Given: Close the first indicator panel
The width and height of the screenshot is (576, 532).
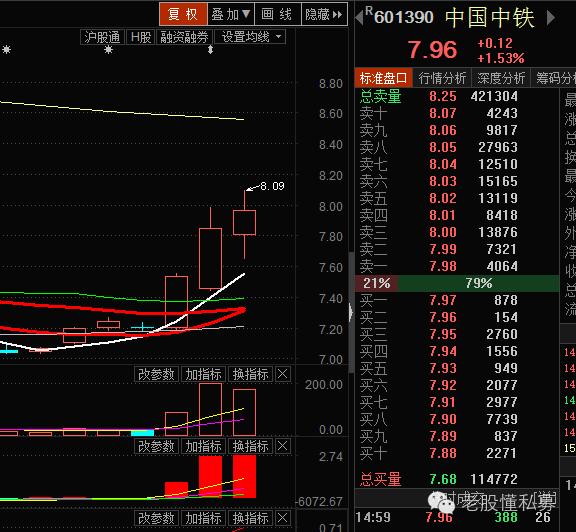Looking at the screenshot, I should pos(282,374).
